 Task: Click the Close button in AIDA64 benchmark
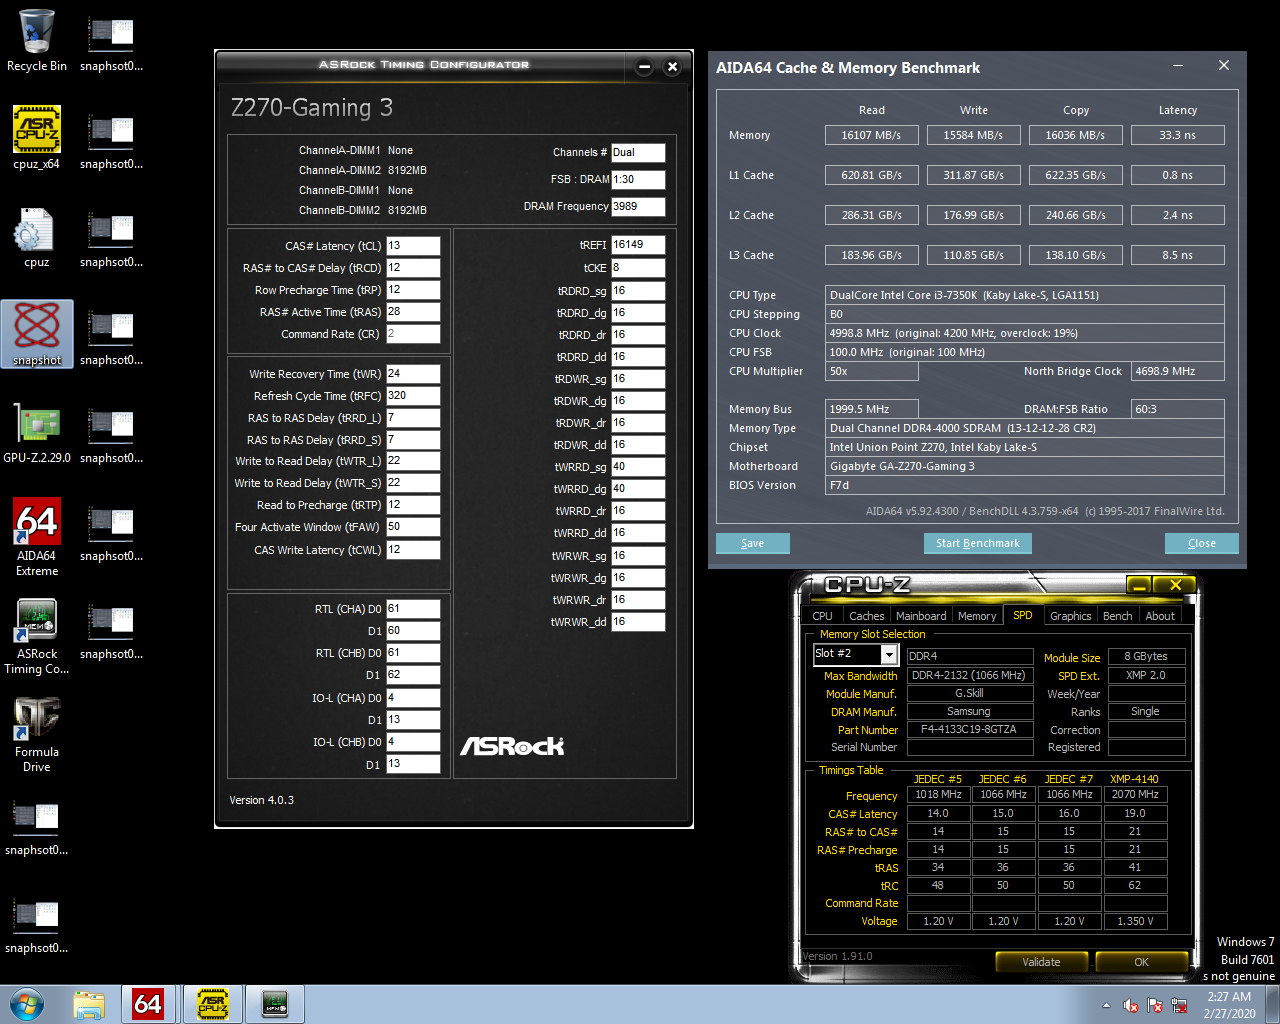pos(1202,543)
